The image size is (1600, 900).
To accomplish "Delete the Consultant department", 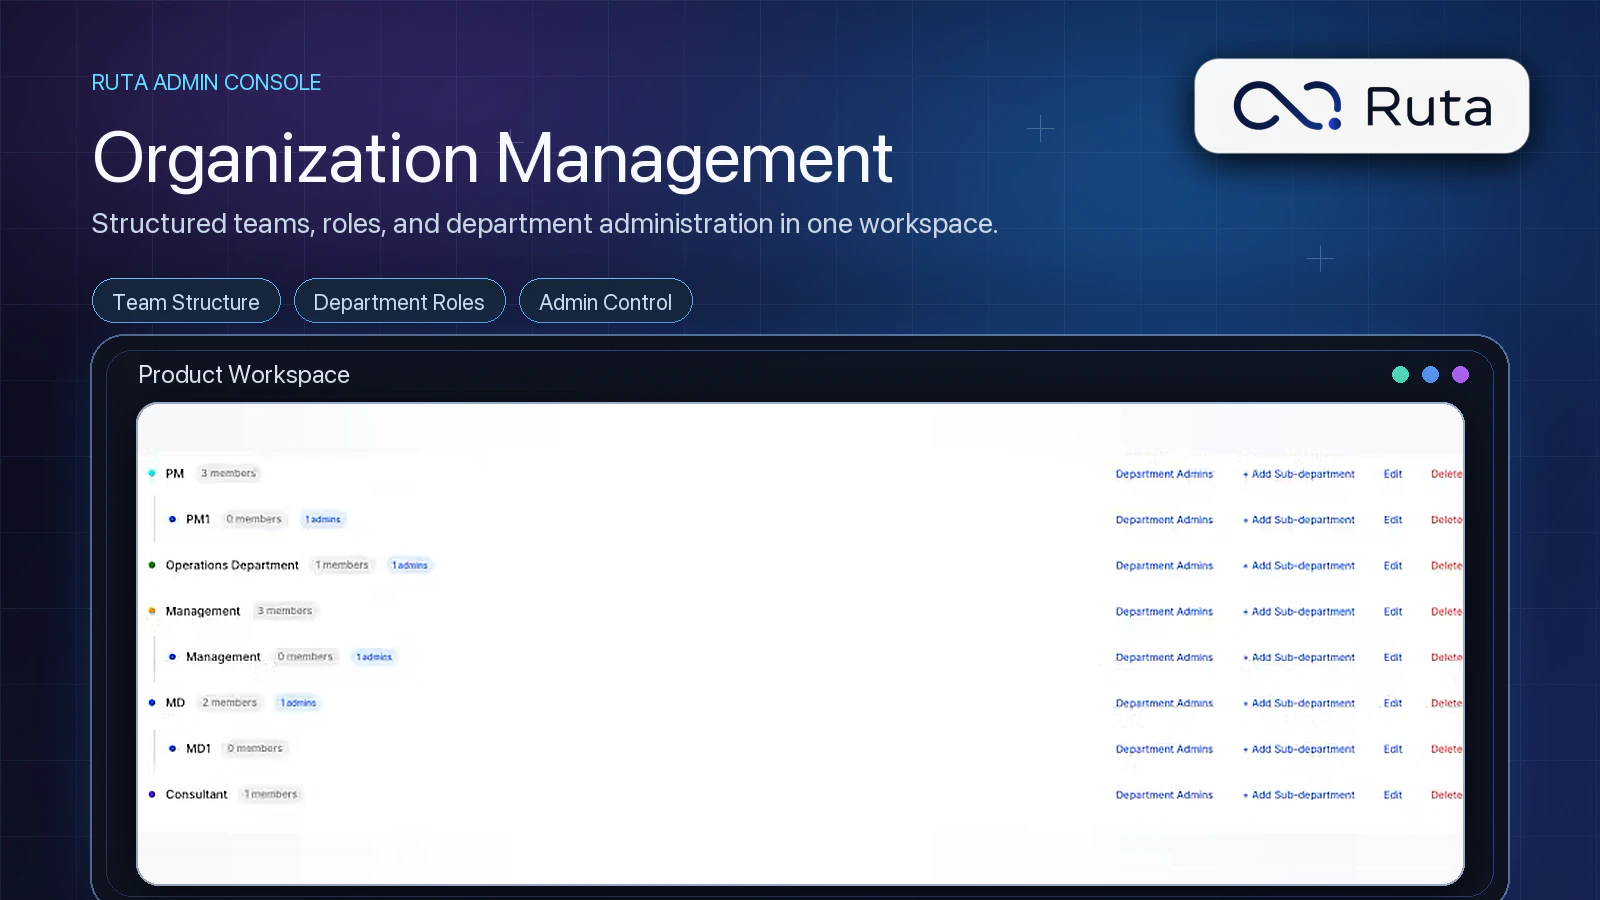I will point(1446,796).
